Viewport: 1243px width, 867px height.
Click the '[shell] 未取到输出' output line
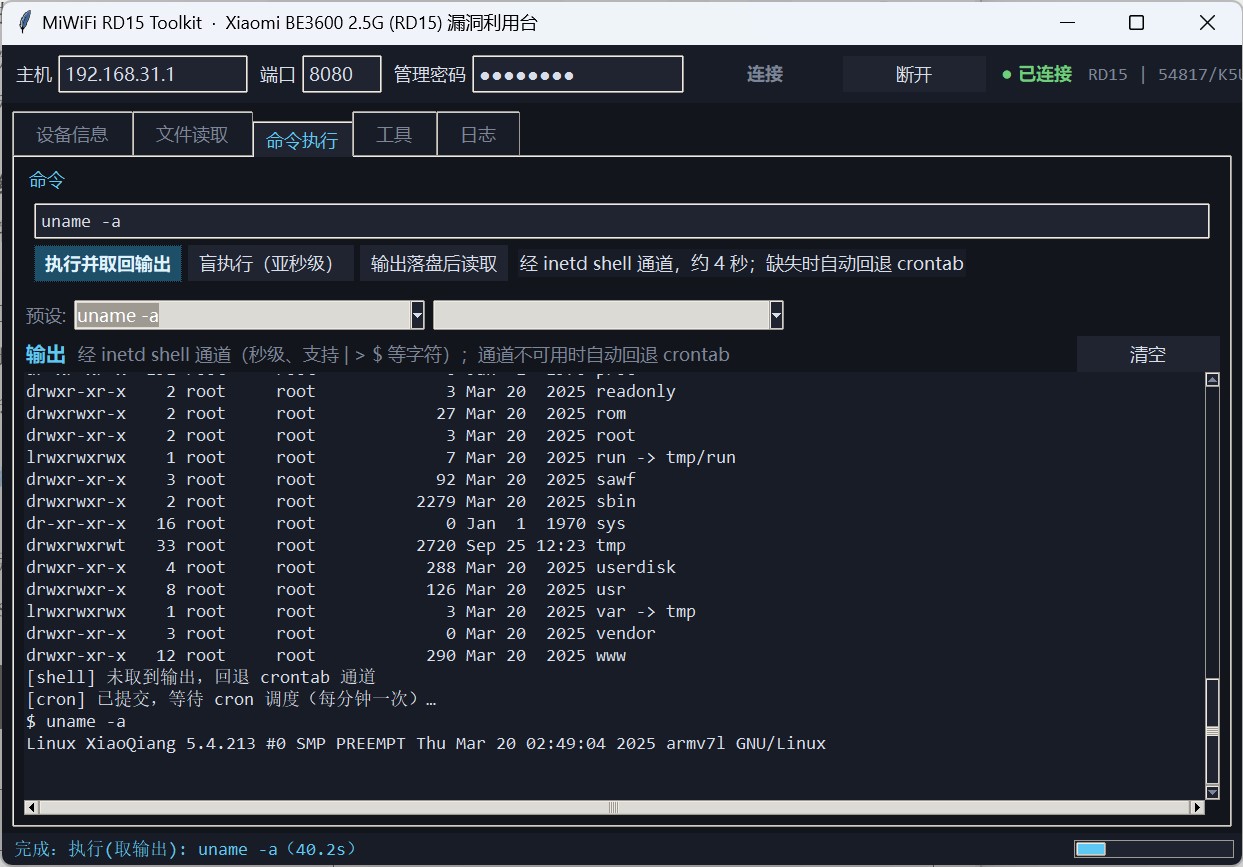tap(201, 677)
